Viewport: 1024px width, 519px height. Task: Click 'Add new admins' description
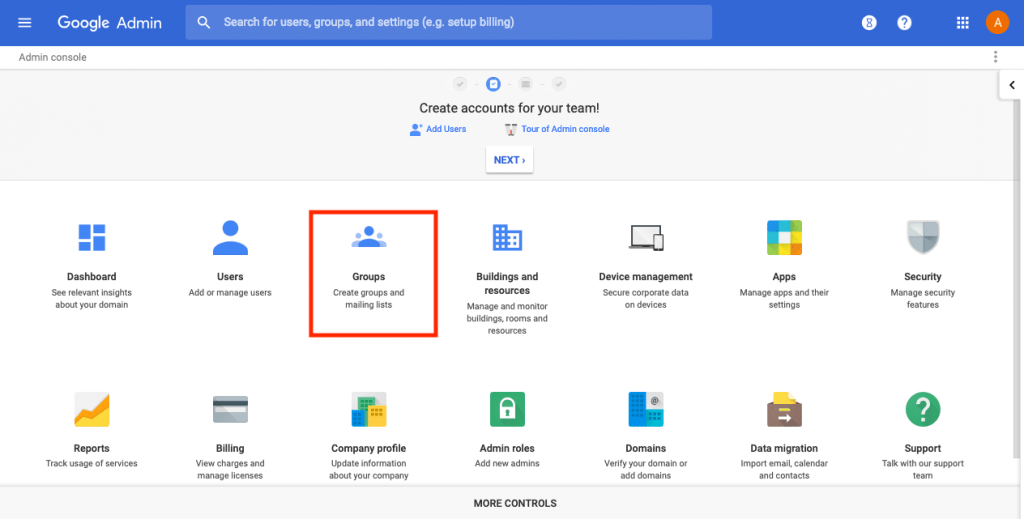(507, 464)
